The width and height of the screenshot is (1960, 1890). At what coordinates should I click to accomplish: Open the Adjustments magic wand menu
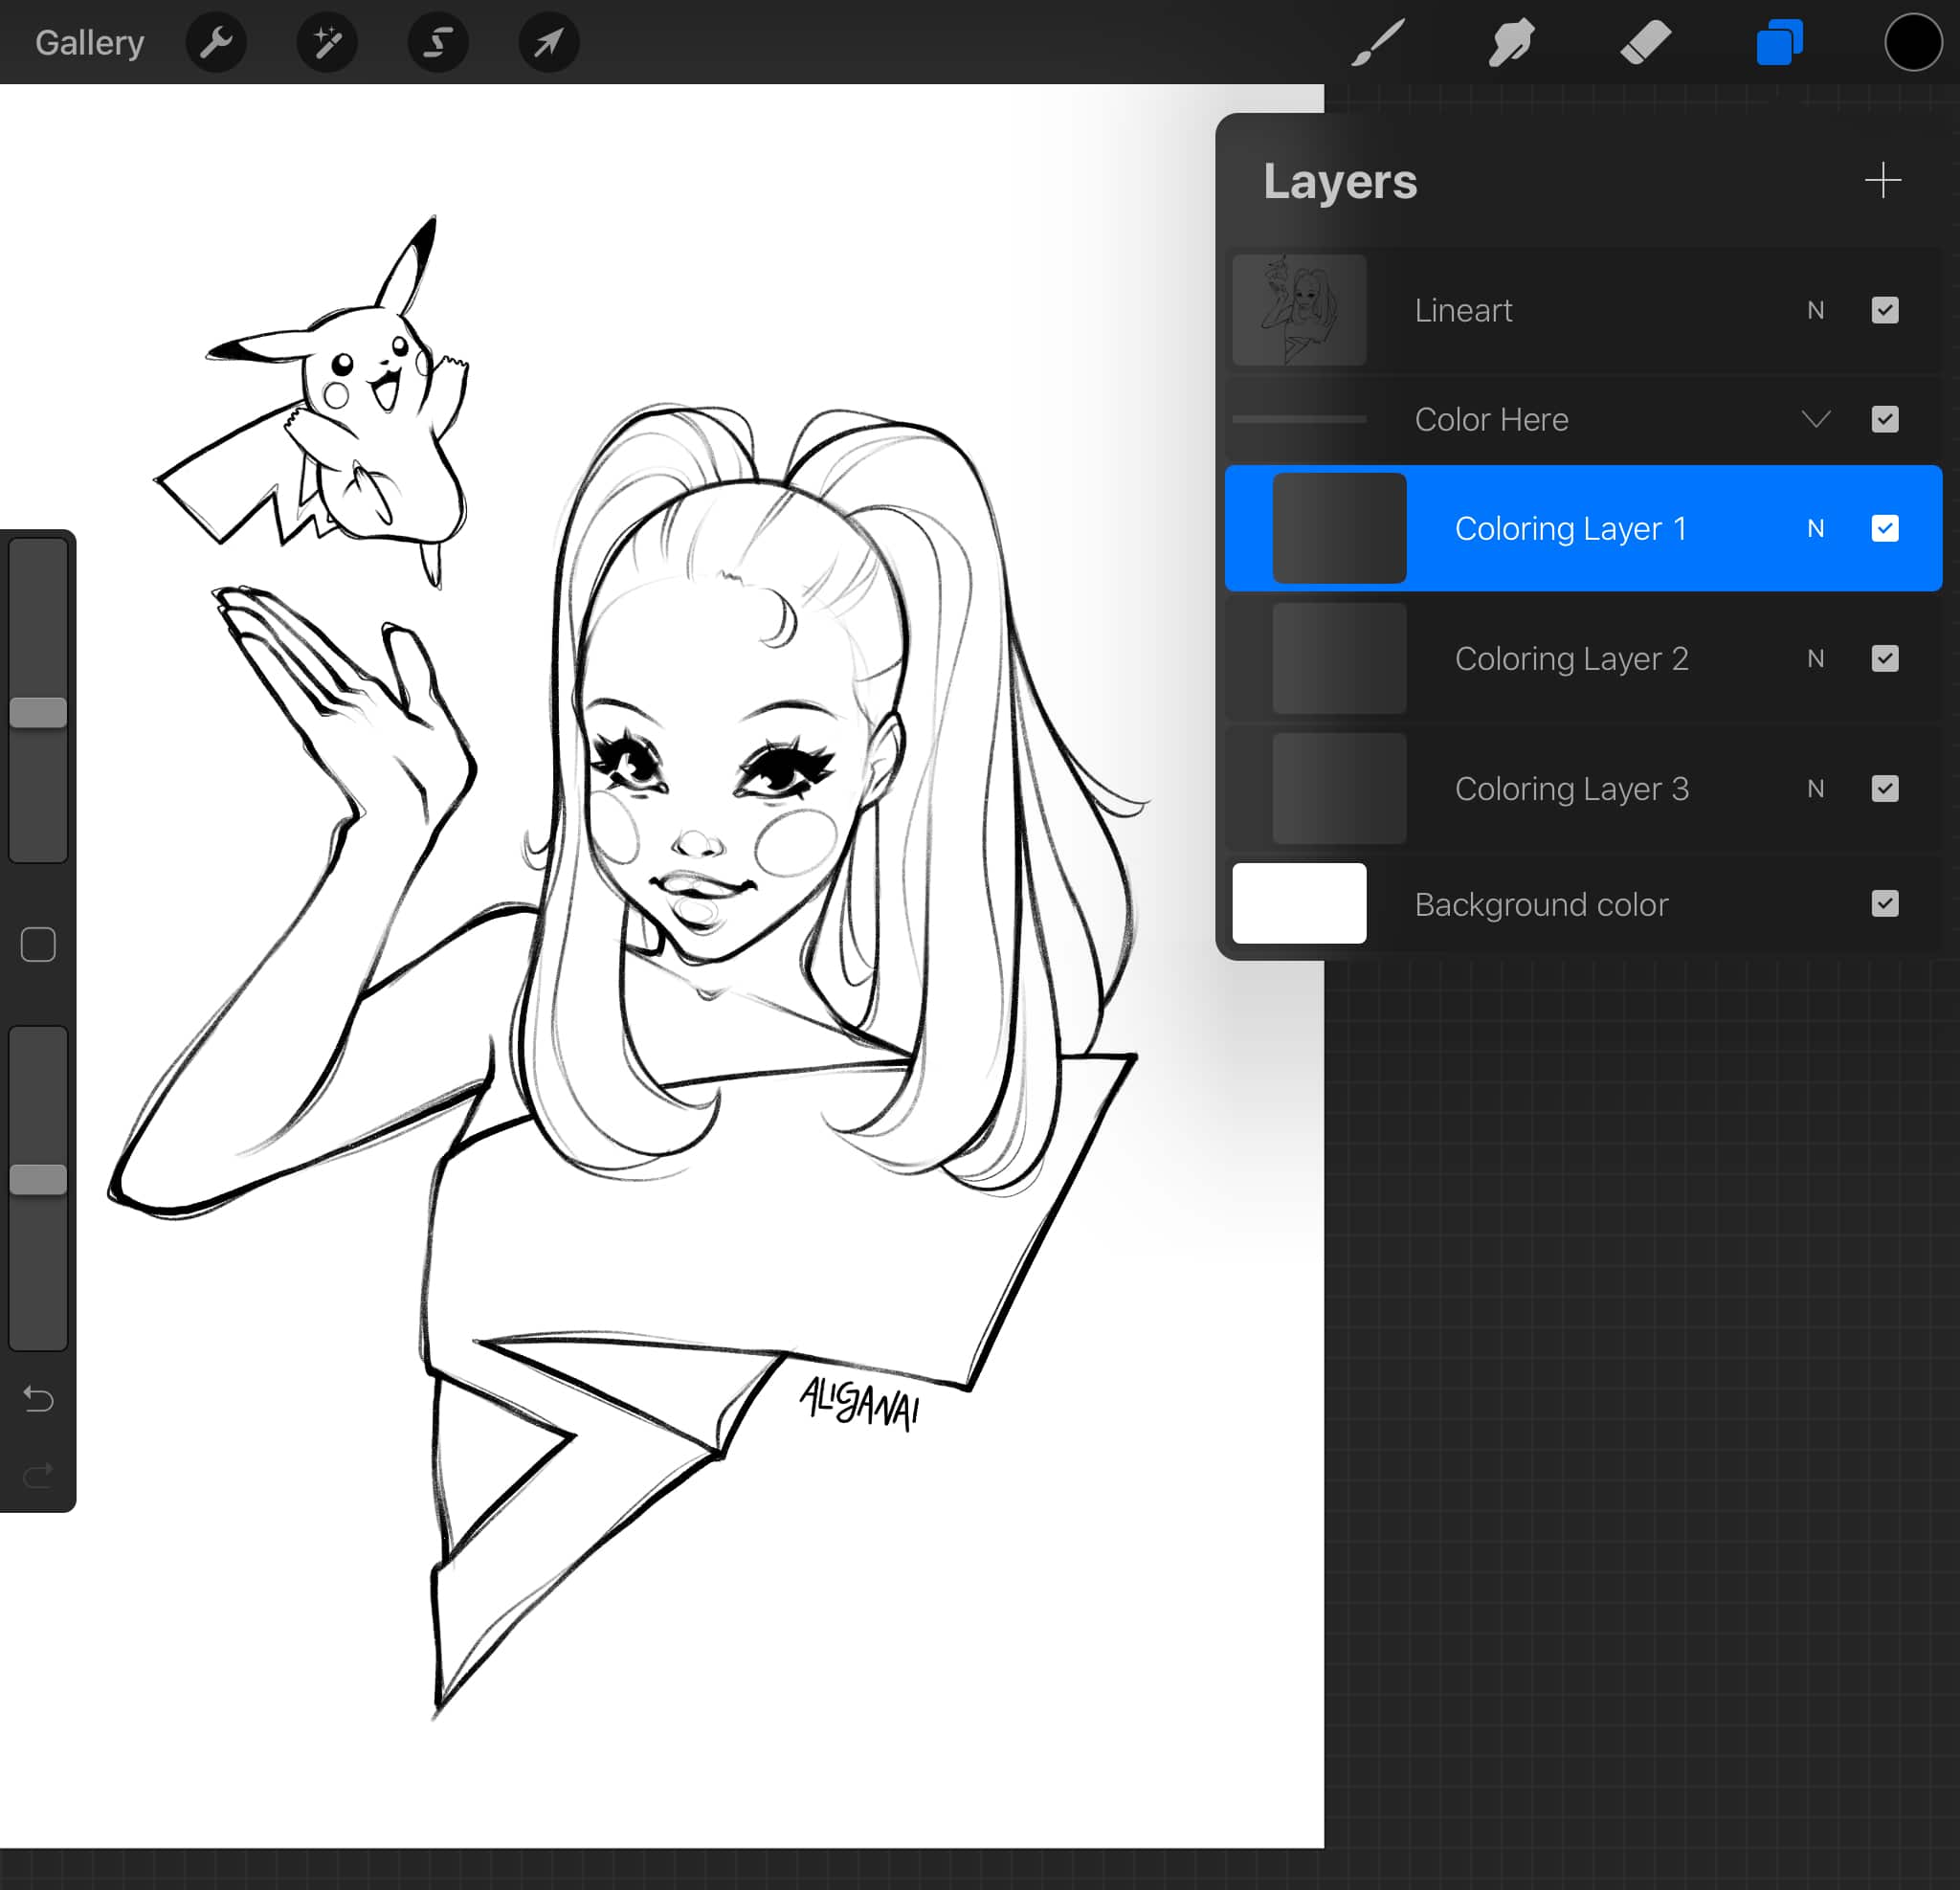(327, 42)
